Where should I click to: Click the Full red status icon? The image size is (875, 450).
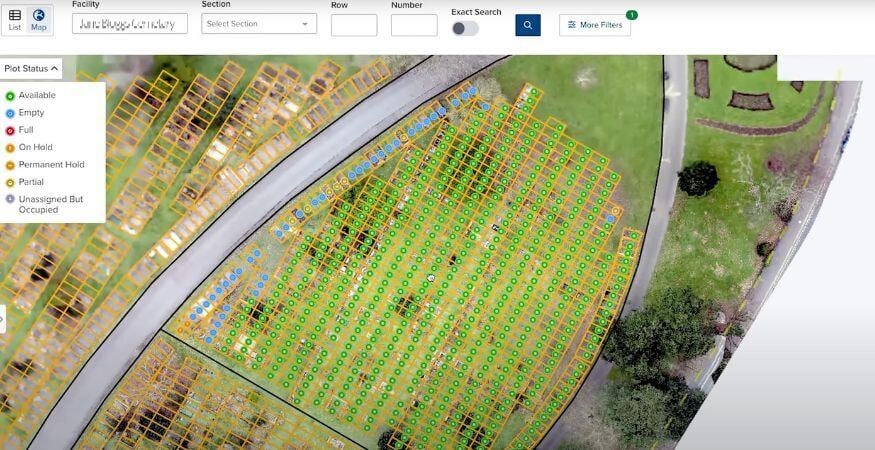click(x=10, y=131)
